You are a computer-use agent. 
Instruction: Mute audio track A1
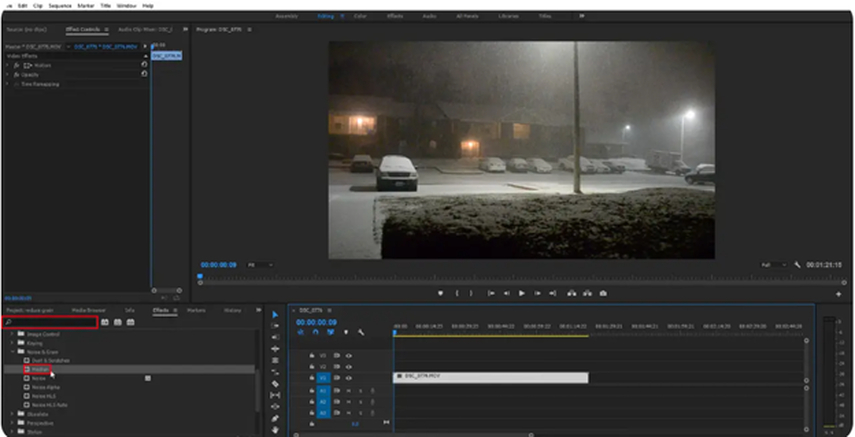point(349,390)
